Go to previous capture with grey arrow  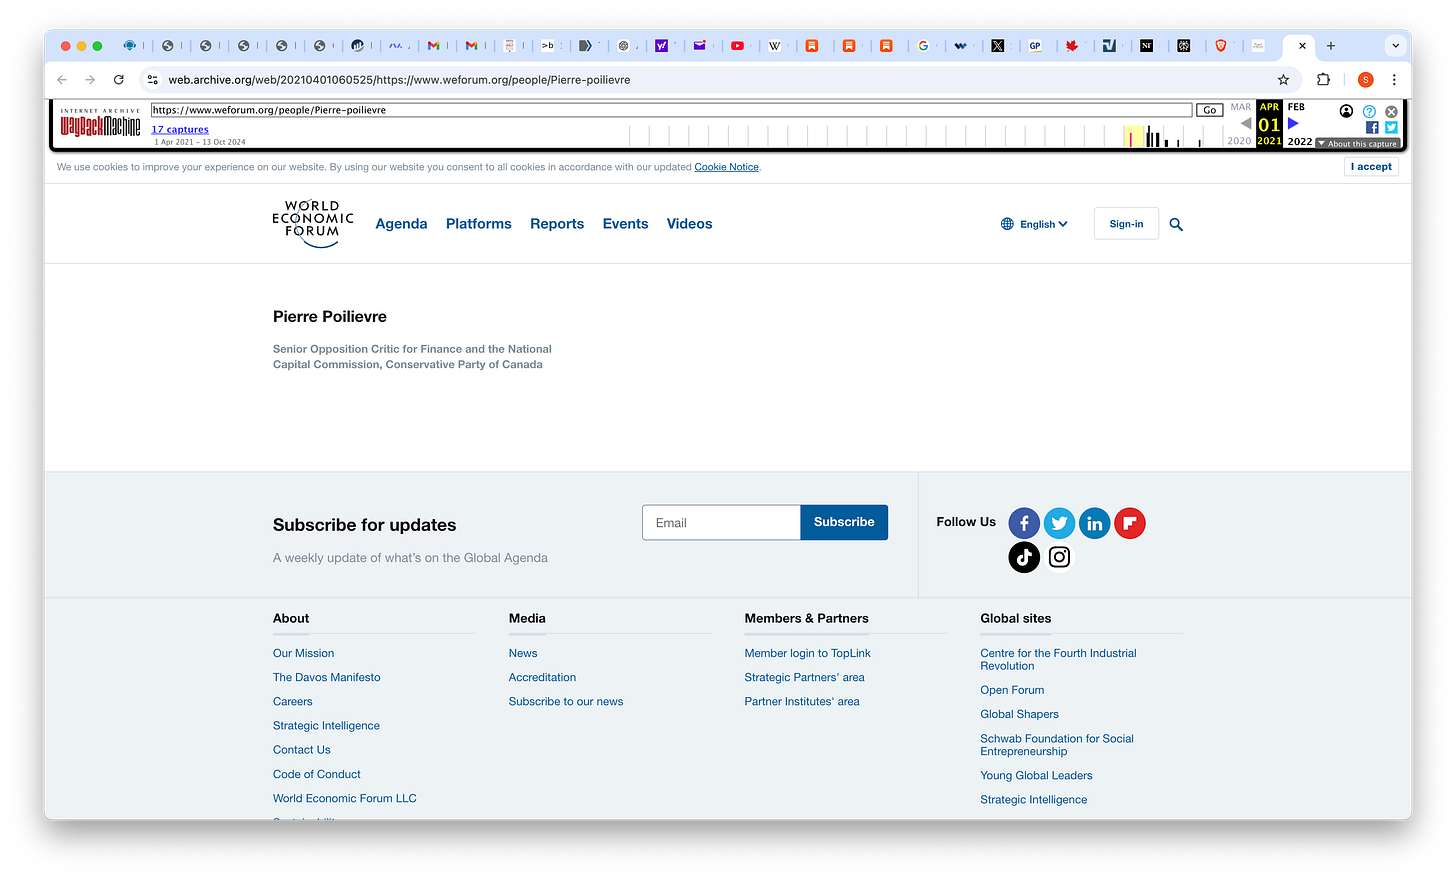[1246, 123]
